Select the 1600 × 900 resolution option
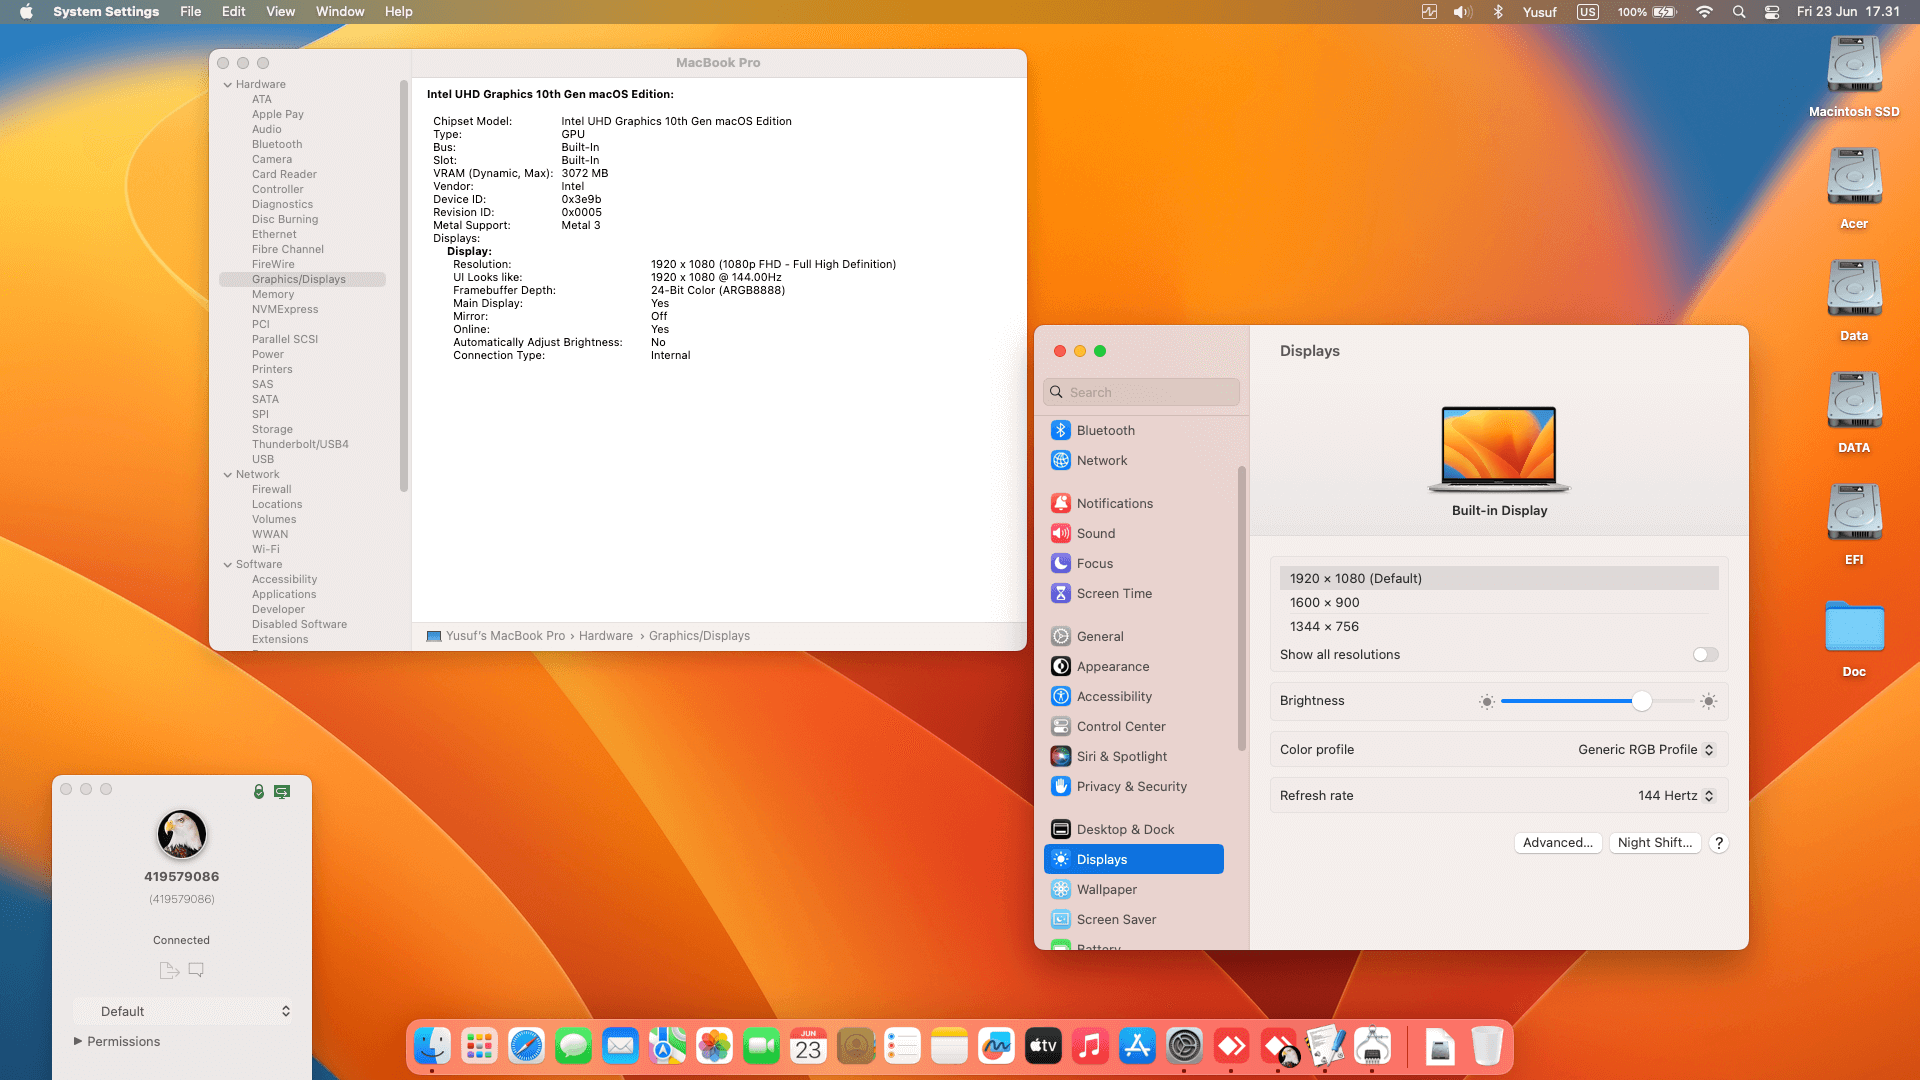Image resolution: width=1920 pixels, height=1080 pixels. pyautogui.click(x=1499, y=602)
